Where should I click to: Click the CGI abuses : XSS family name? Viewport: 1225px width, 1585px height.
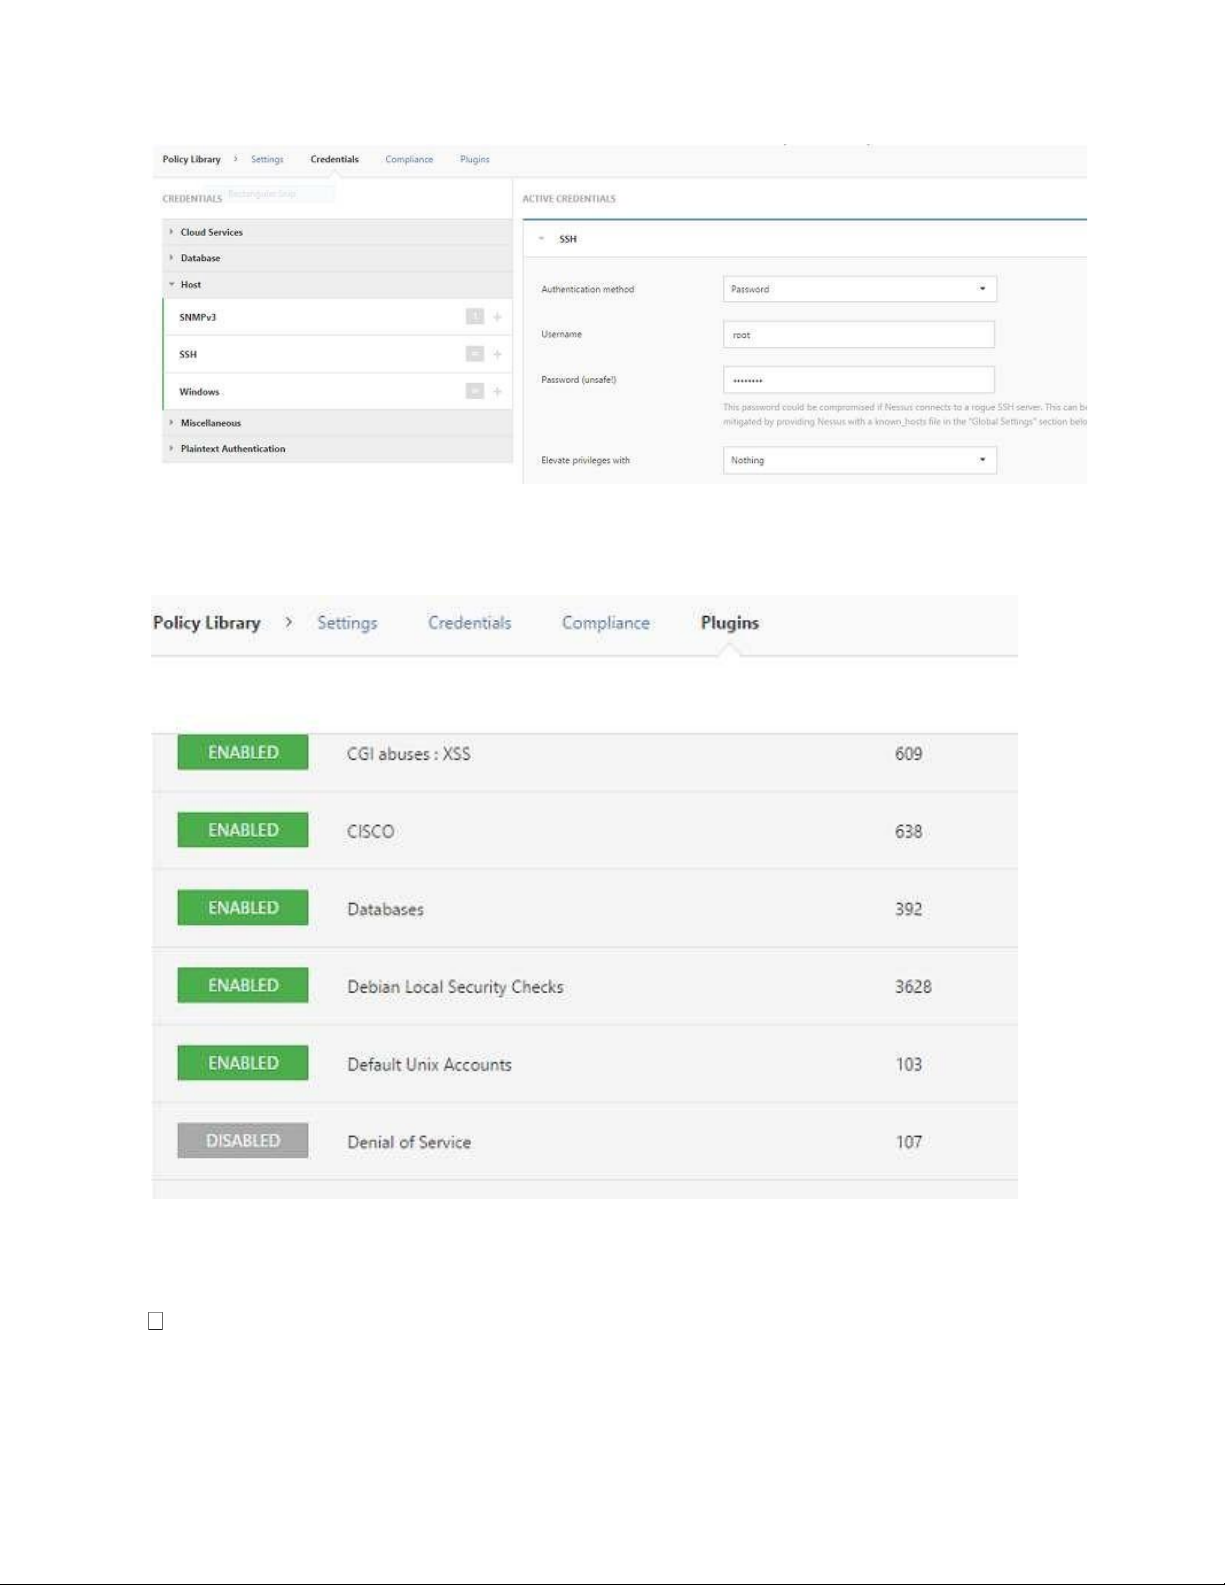pyautogui.click(x=408, y=754)
